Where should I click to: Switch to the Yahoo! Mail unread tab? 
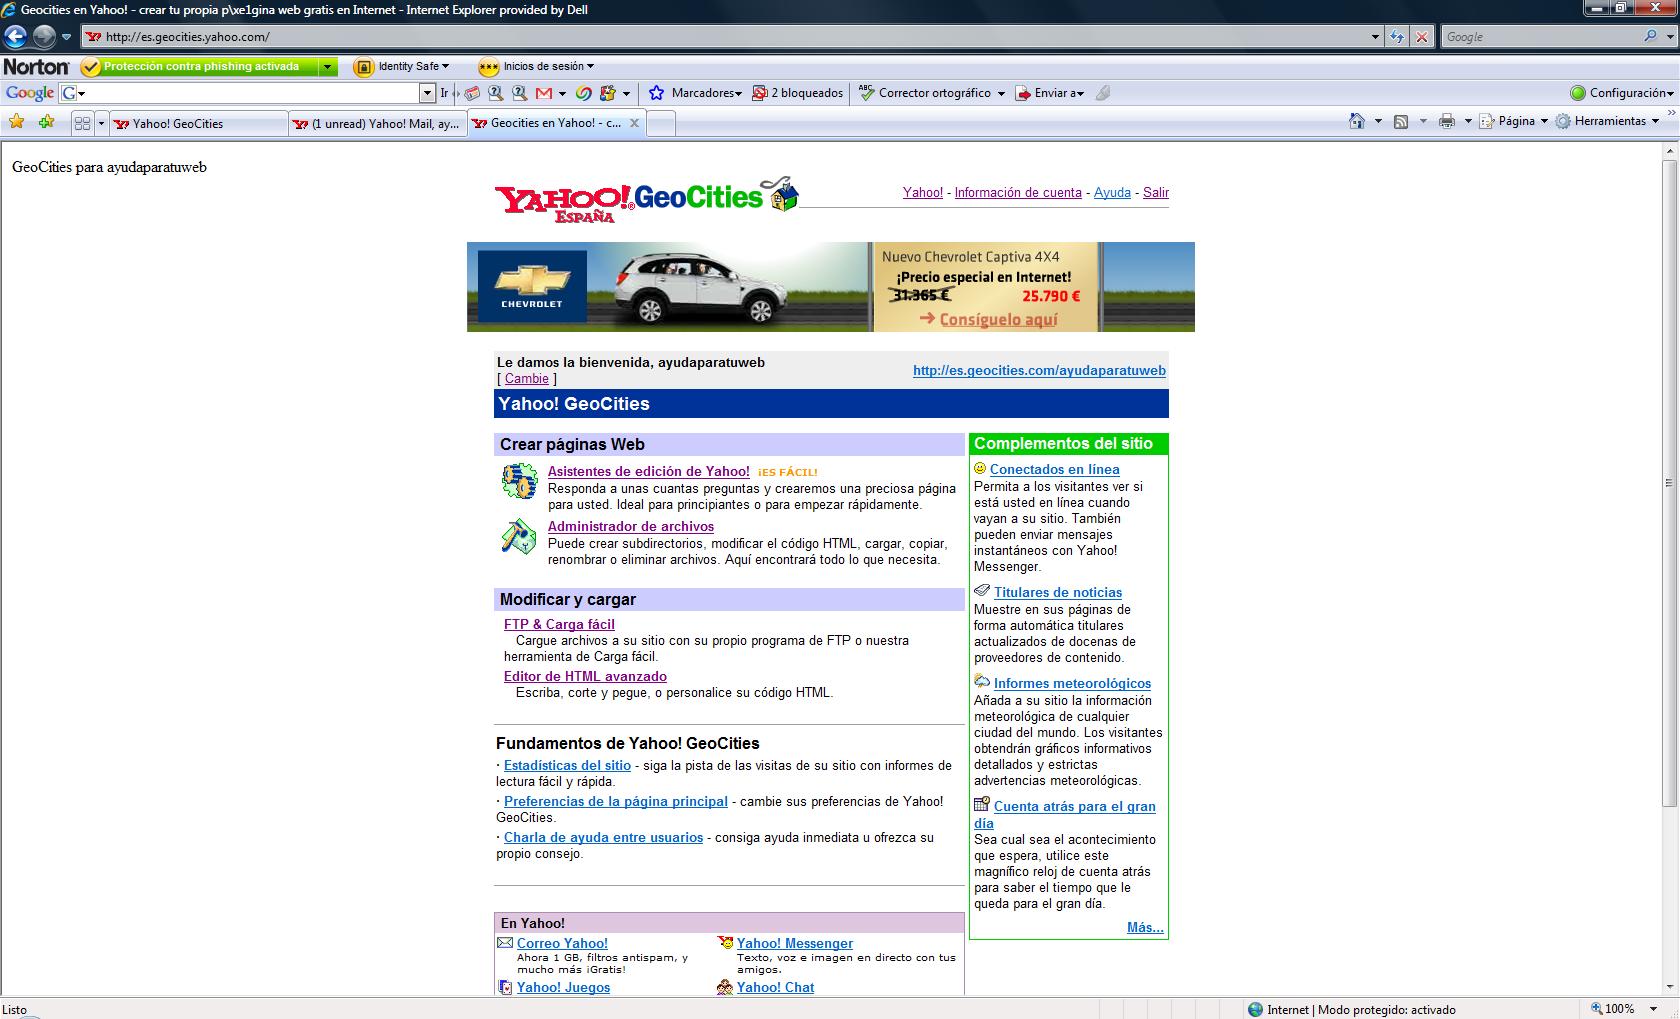click(x=377, y=124)
